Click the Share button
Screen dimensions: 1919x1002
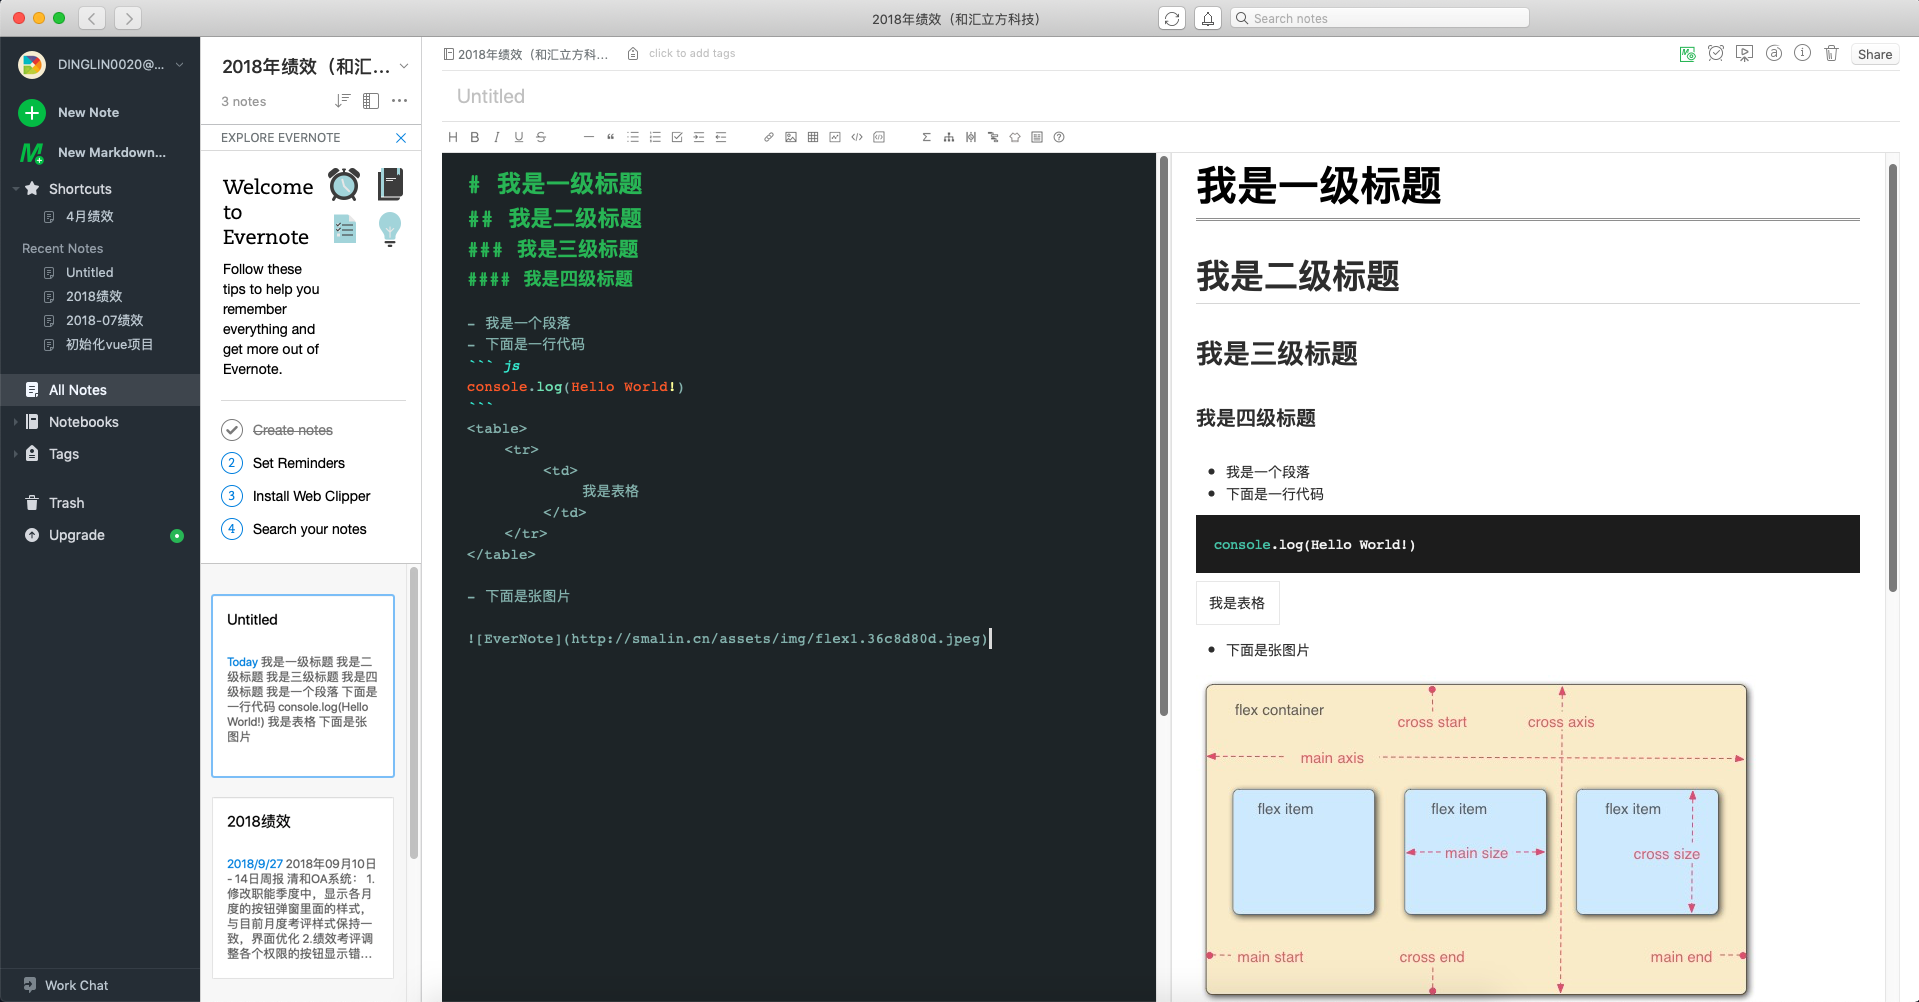1874,54
